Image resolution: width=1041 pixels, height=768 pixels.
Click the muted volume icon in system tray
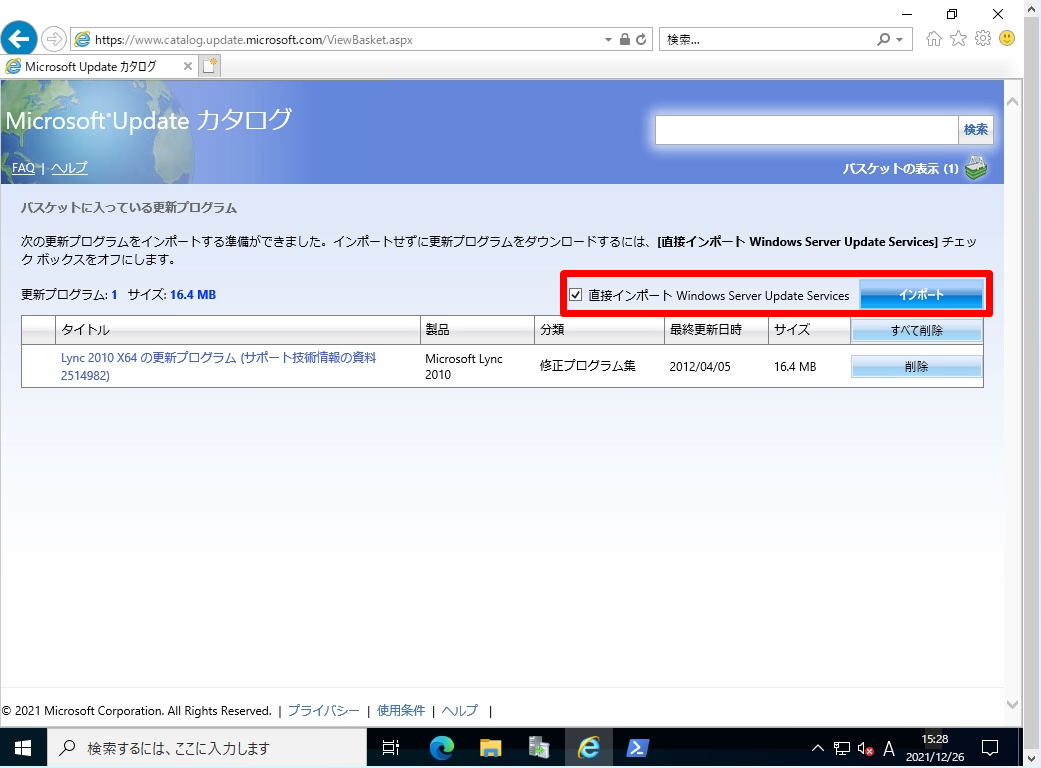(866, 749)
